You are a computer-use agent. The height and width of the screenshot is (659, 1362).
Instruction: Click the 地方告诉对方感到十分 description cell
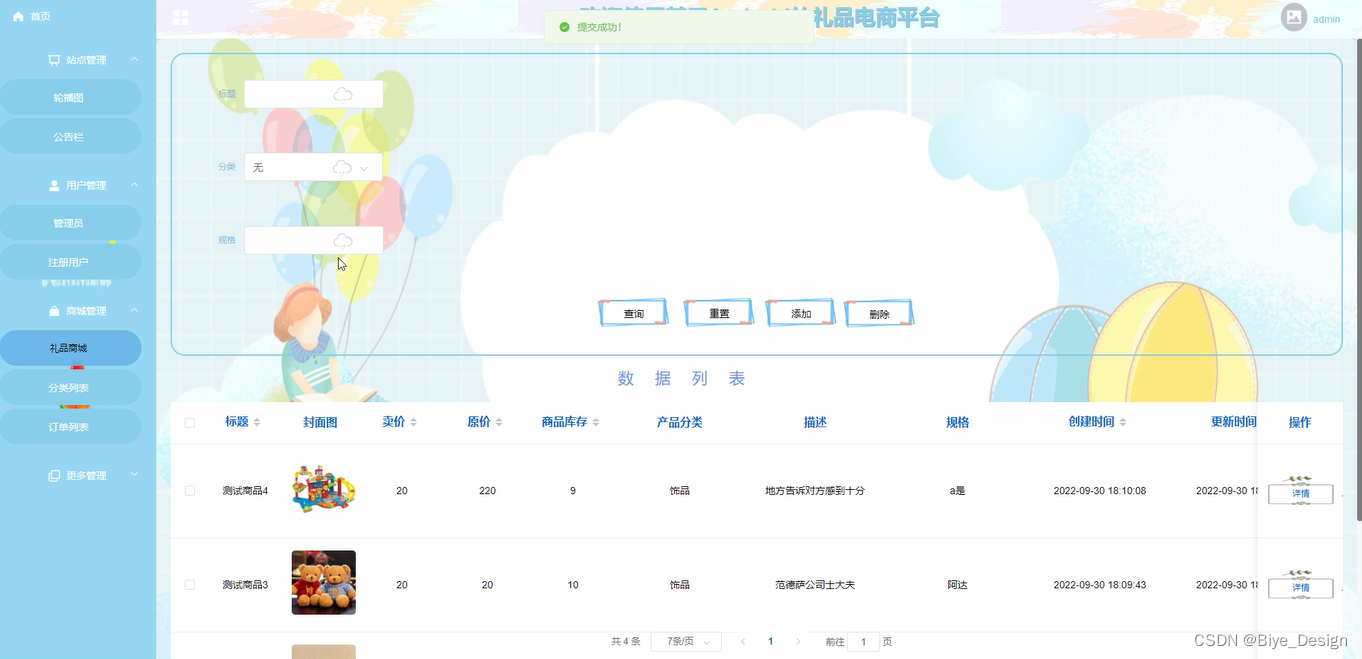[815, 491]
